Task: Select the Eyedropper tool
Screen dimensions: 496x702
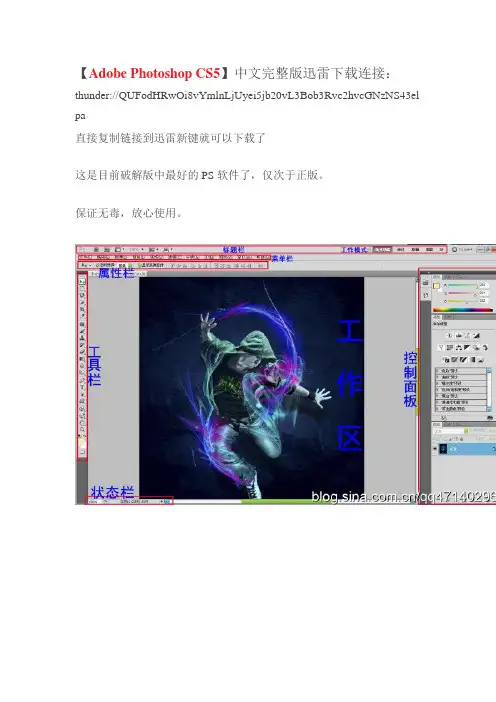Action: coord(82,314)
